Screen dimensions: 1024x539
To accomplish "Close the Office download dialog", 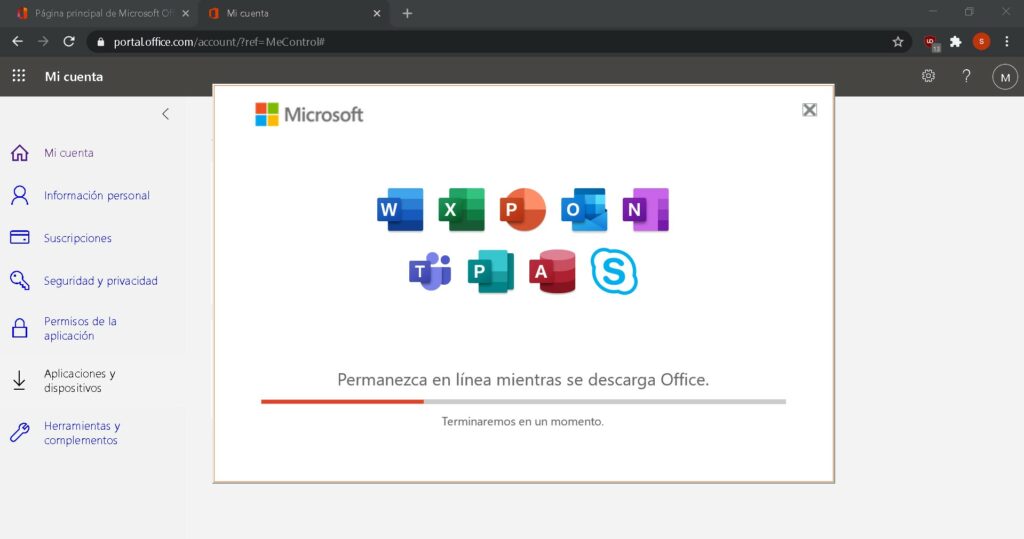I will (x=810, y=110).
